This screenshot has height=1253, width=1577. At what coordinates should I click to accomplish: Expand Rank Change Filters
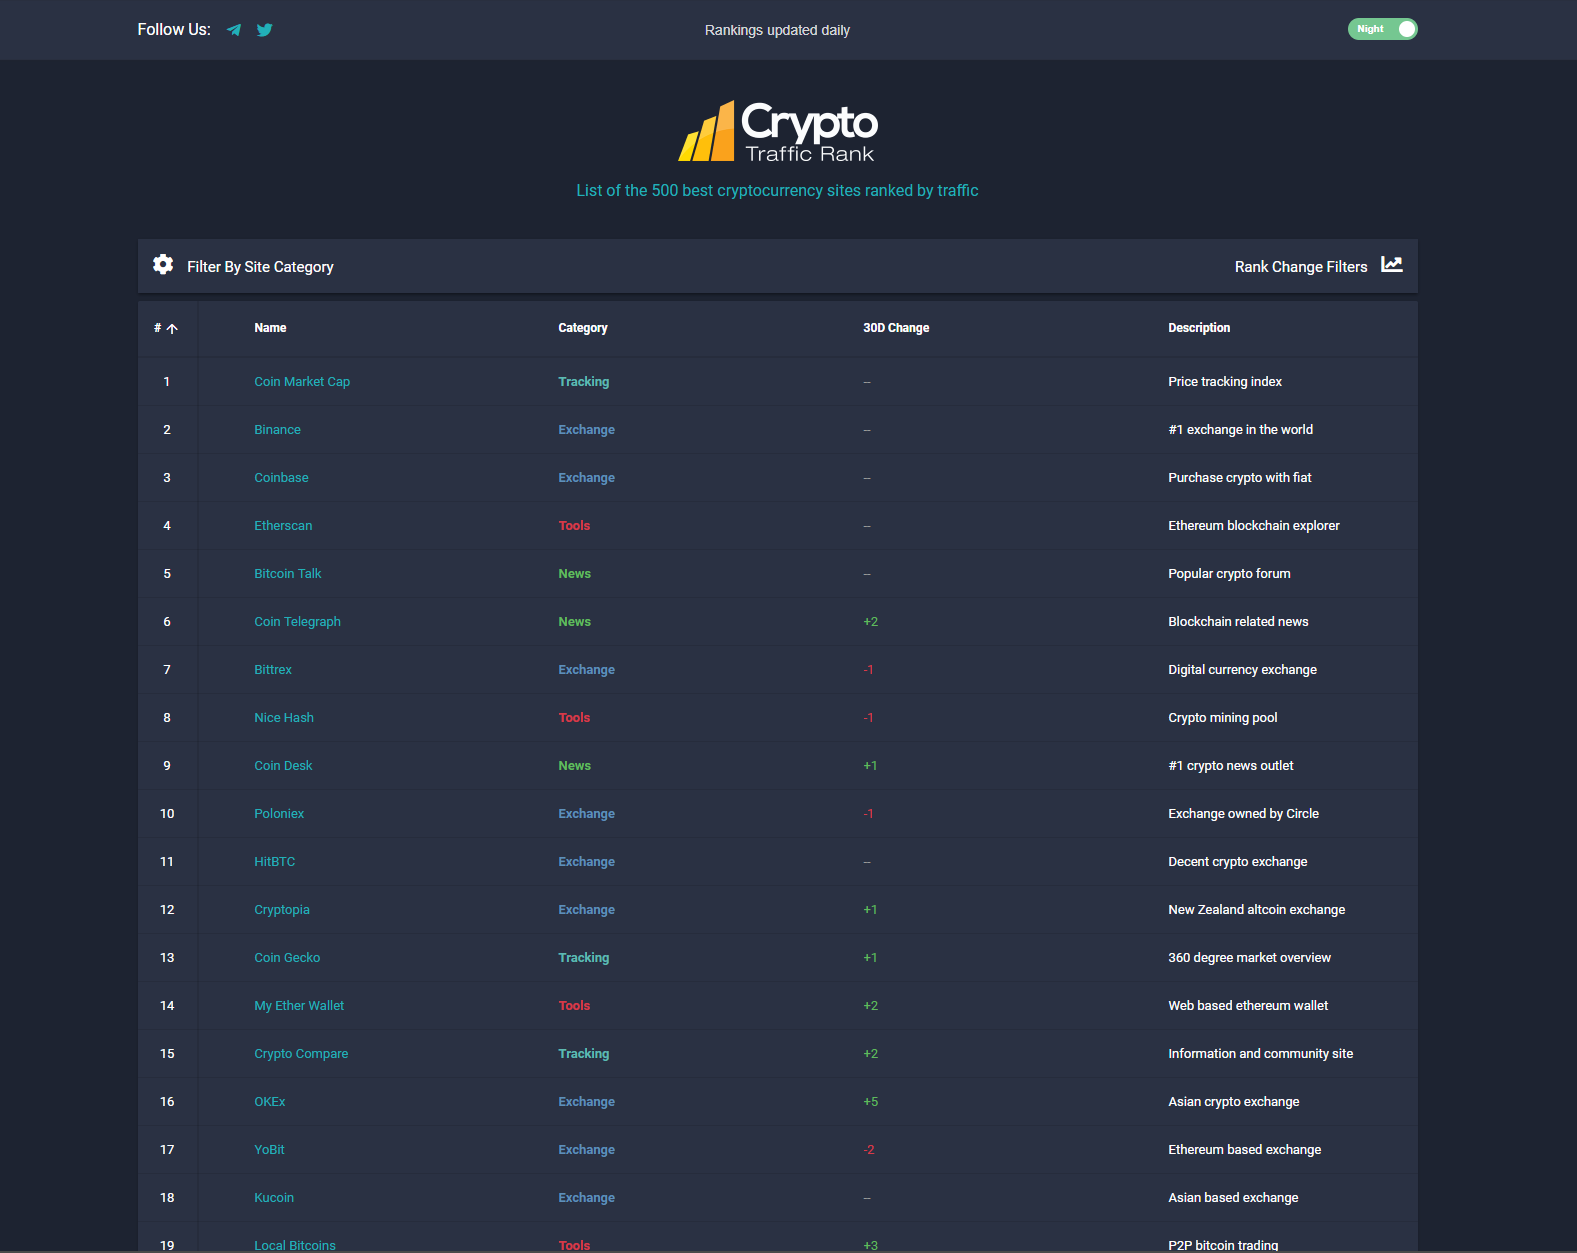1301,267
